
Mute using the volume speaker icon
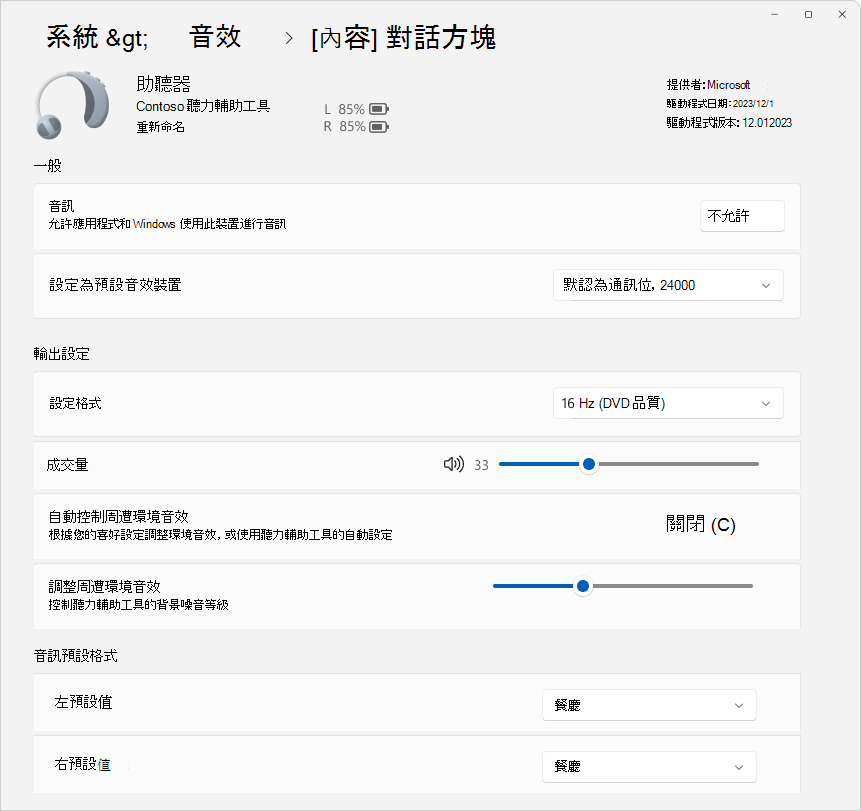[x=454, y=465]
